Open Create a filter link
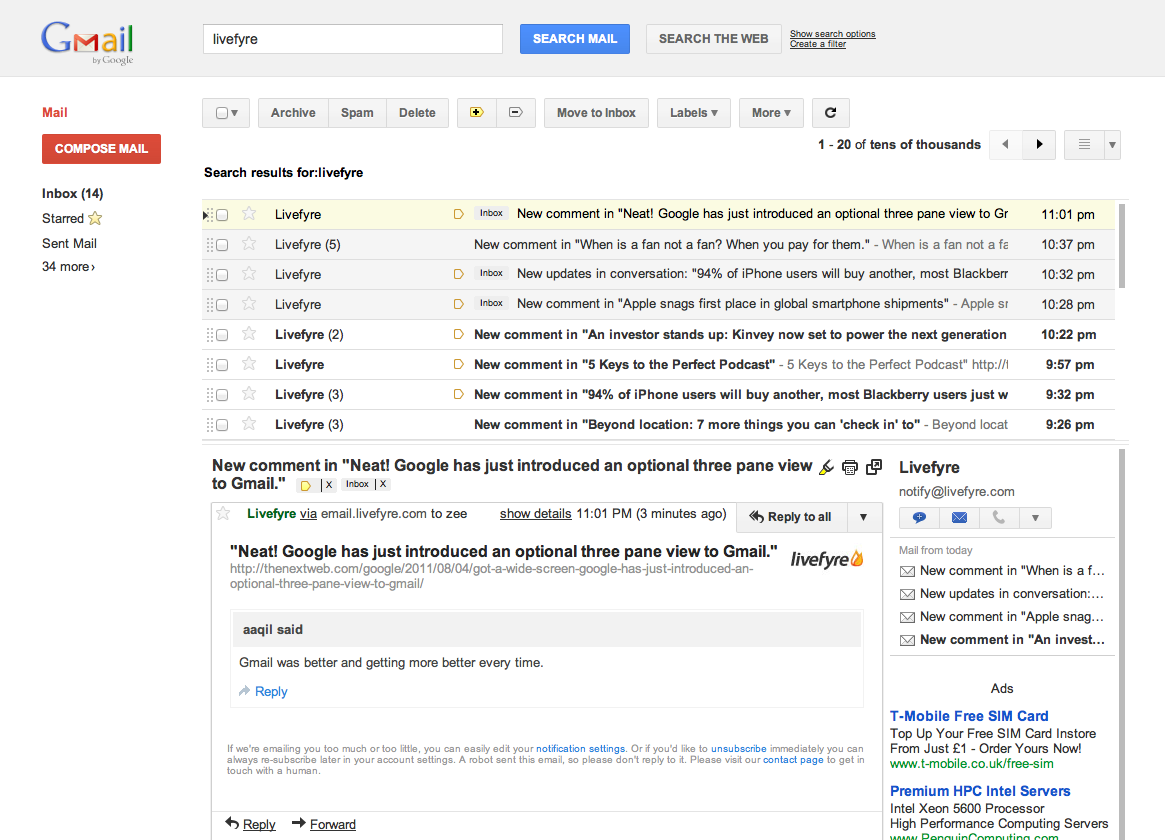1165x840 pixels. 817,44
